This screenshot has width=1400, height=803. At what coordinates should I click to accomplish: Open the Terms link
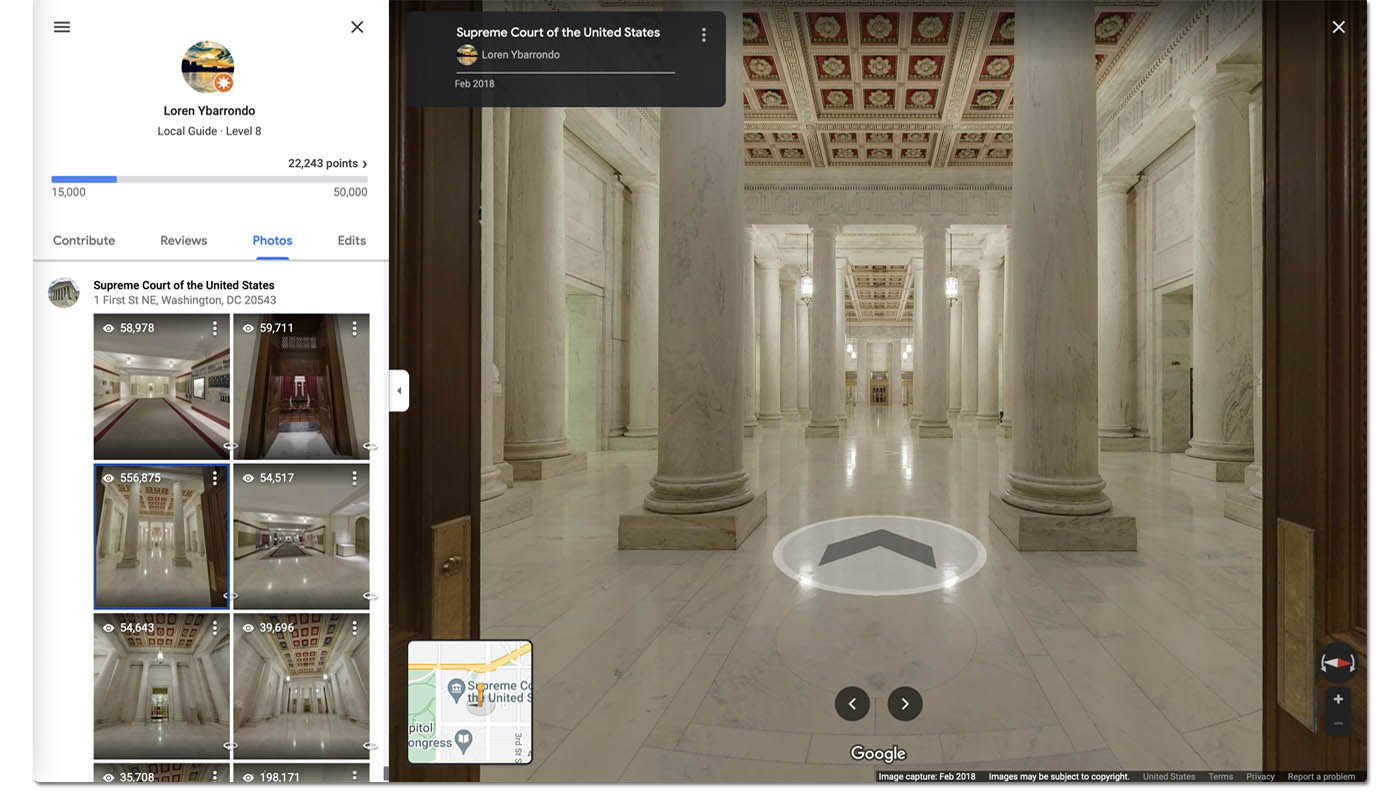[x=1220, y=777]
